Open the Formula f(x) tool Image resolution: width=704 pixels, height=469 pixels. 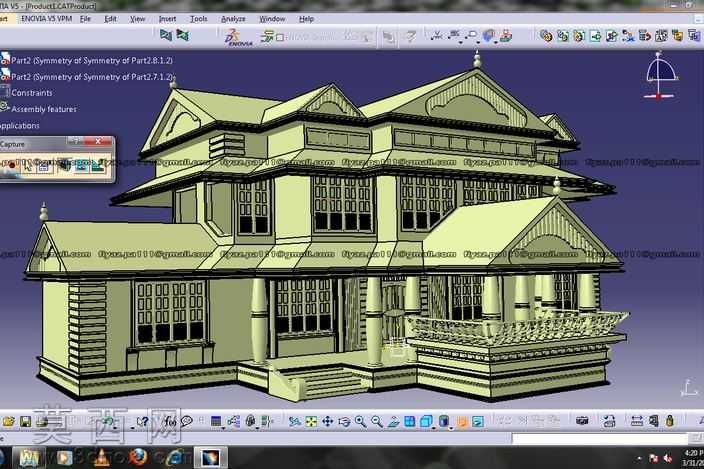click(x=170, y=421)
